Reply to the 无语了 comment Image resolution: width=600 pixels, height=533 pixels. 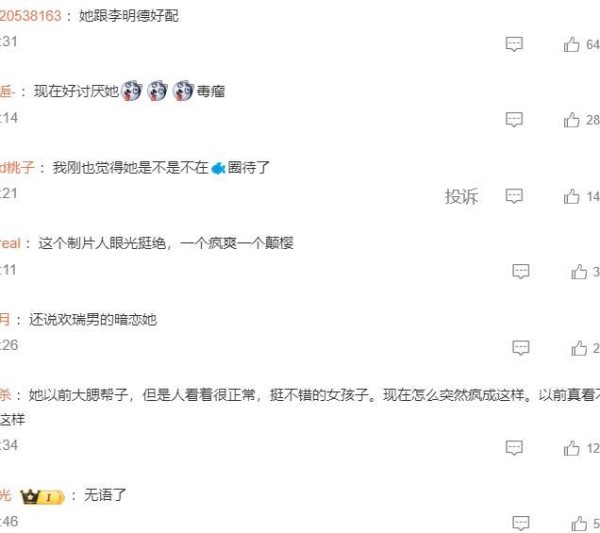(x=521, y=523)
